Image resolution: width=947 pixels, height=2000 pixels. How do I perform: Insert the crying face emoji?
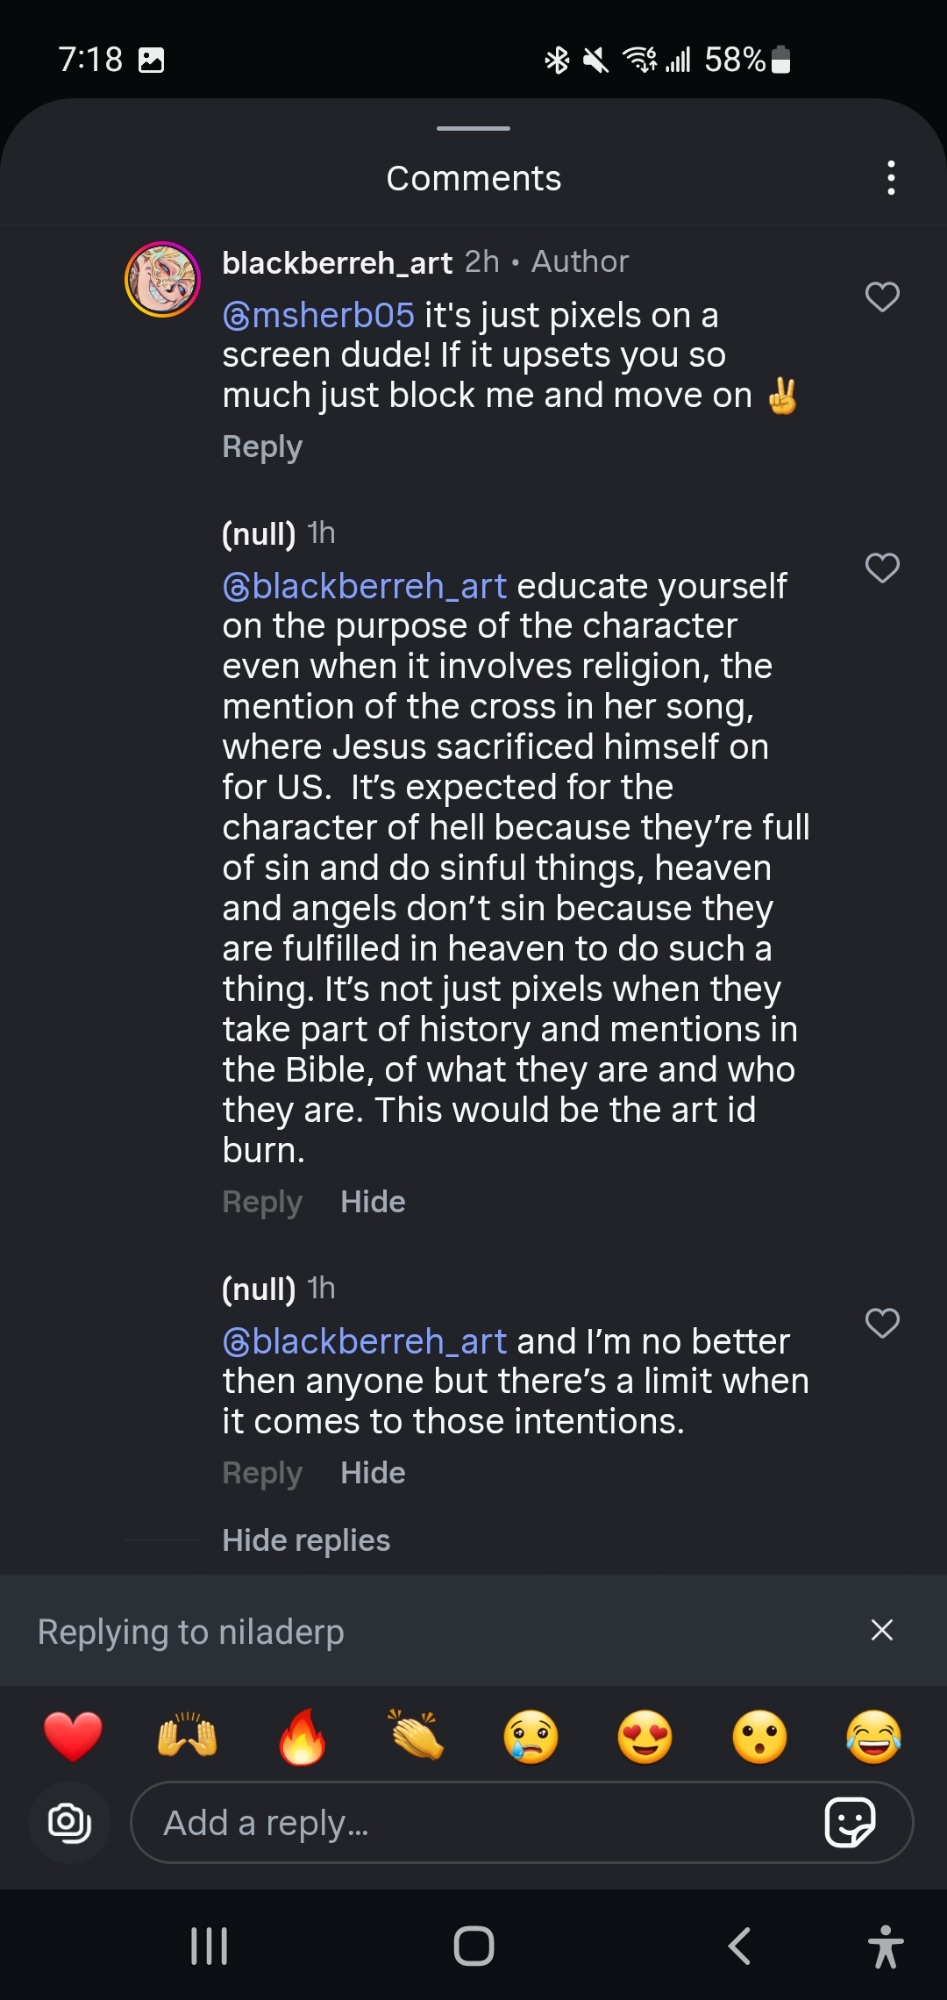[x=531, y=1736]
